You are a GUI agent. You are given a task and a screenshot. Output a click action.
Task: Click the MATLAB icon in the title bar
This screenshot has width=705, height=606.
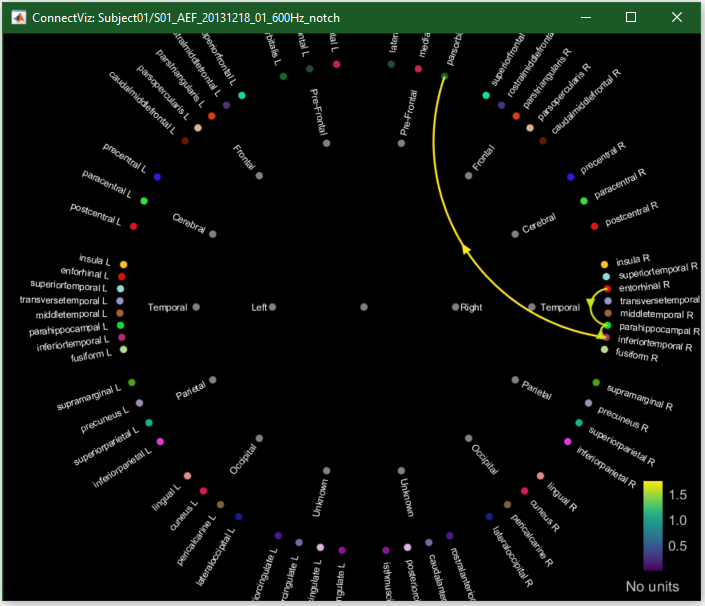point(15,18)
